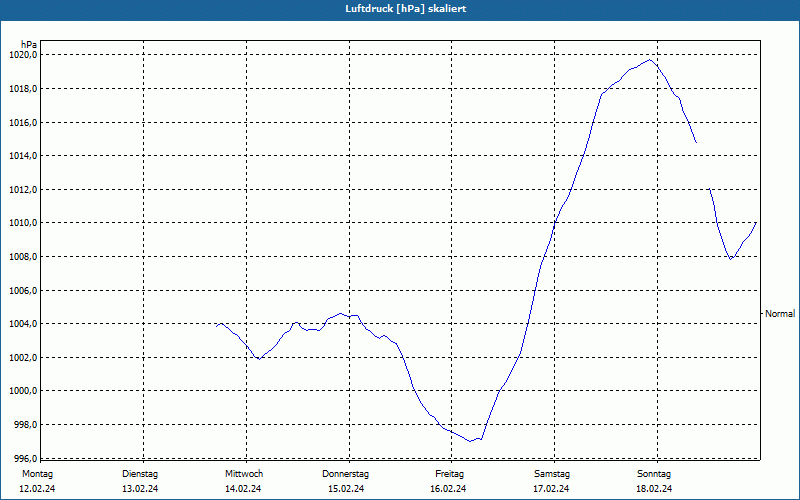Select the 'Dienstag' day label
This screenshot has width=800, height=500.
[x=140, y=474]
